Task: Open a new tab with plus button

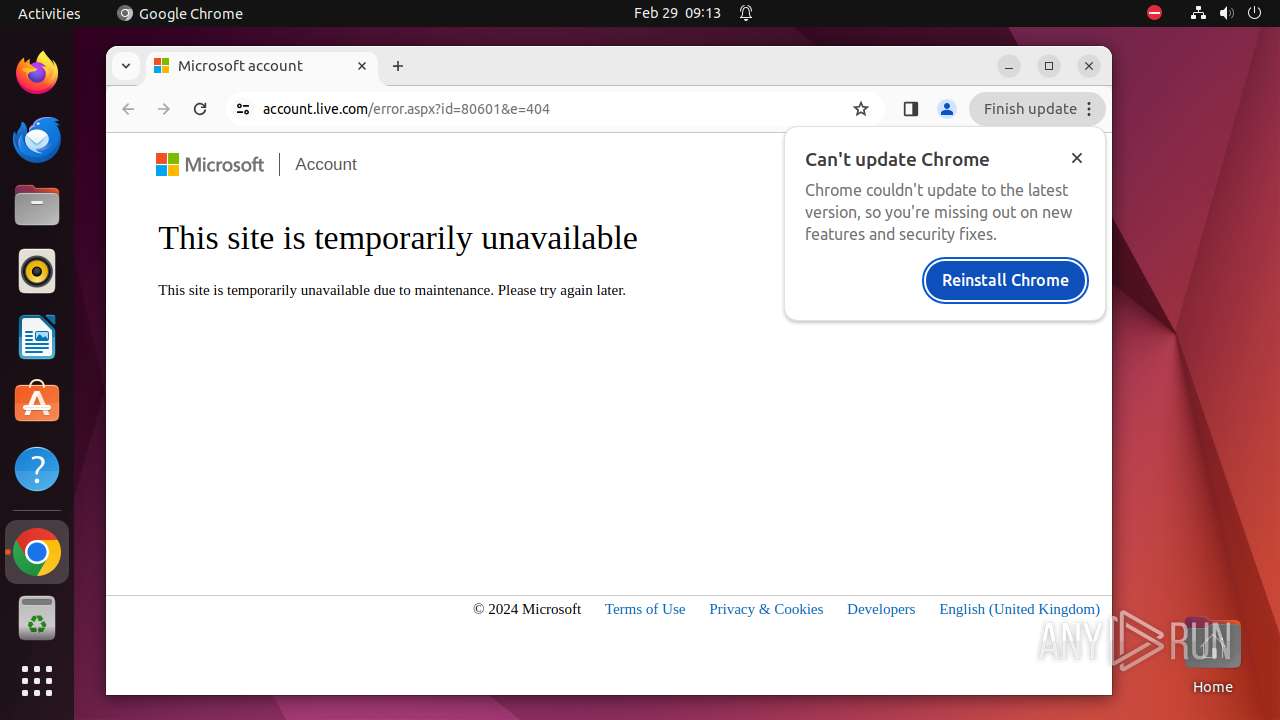Action: coord(398,66)
